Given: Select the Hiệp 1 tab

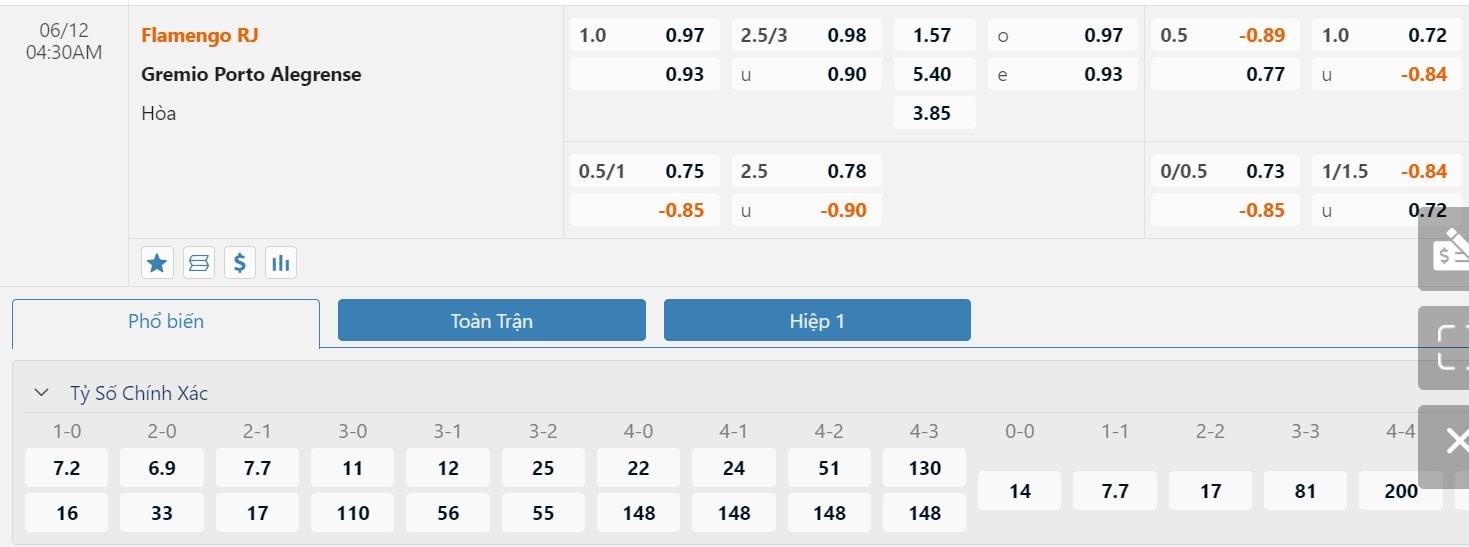Looking at the screenshot, I should point(817,321).
